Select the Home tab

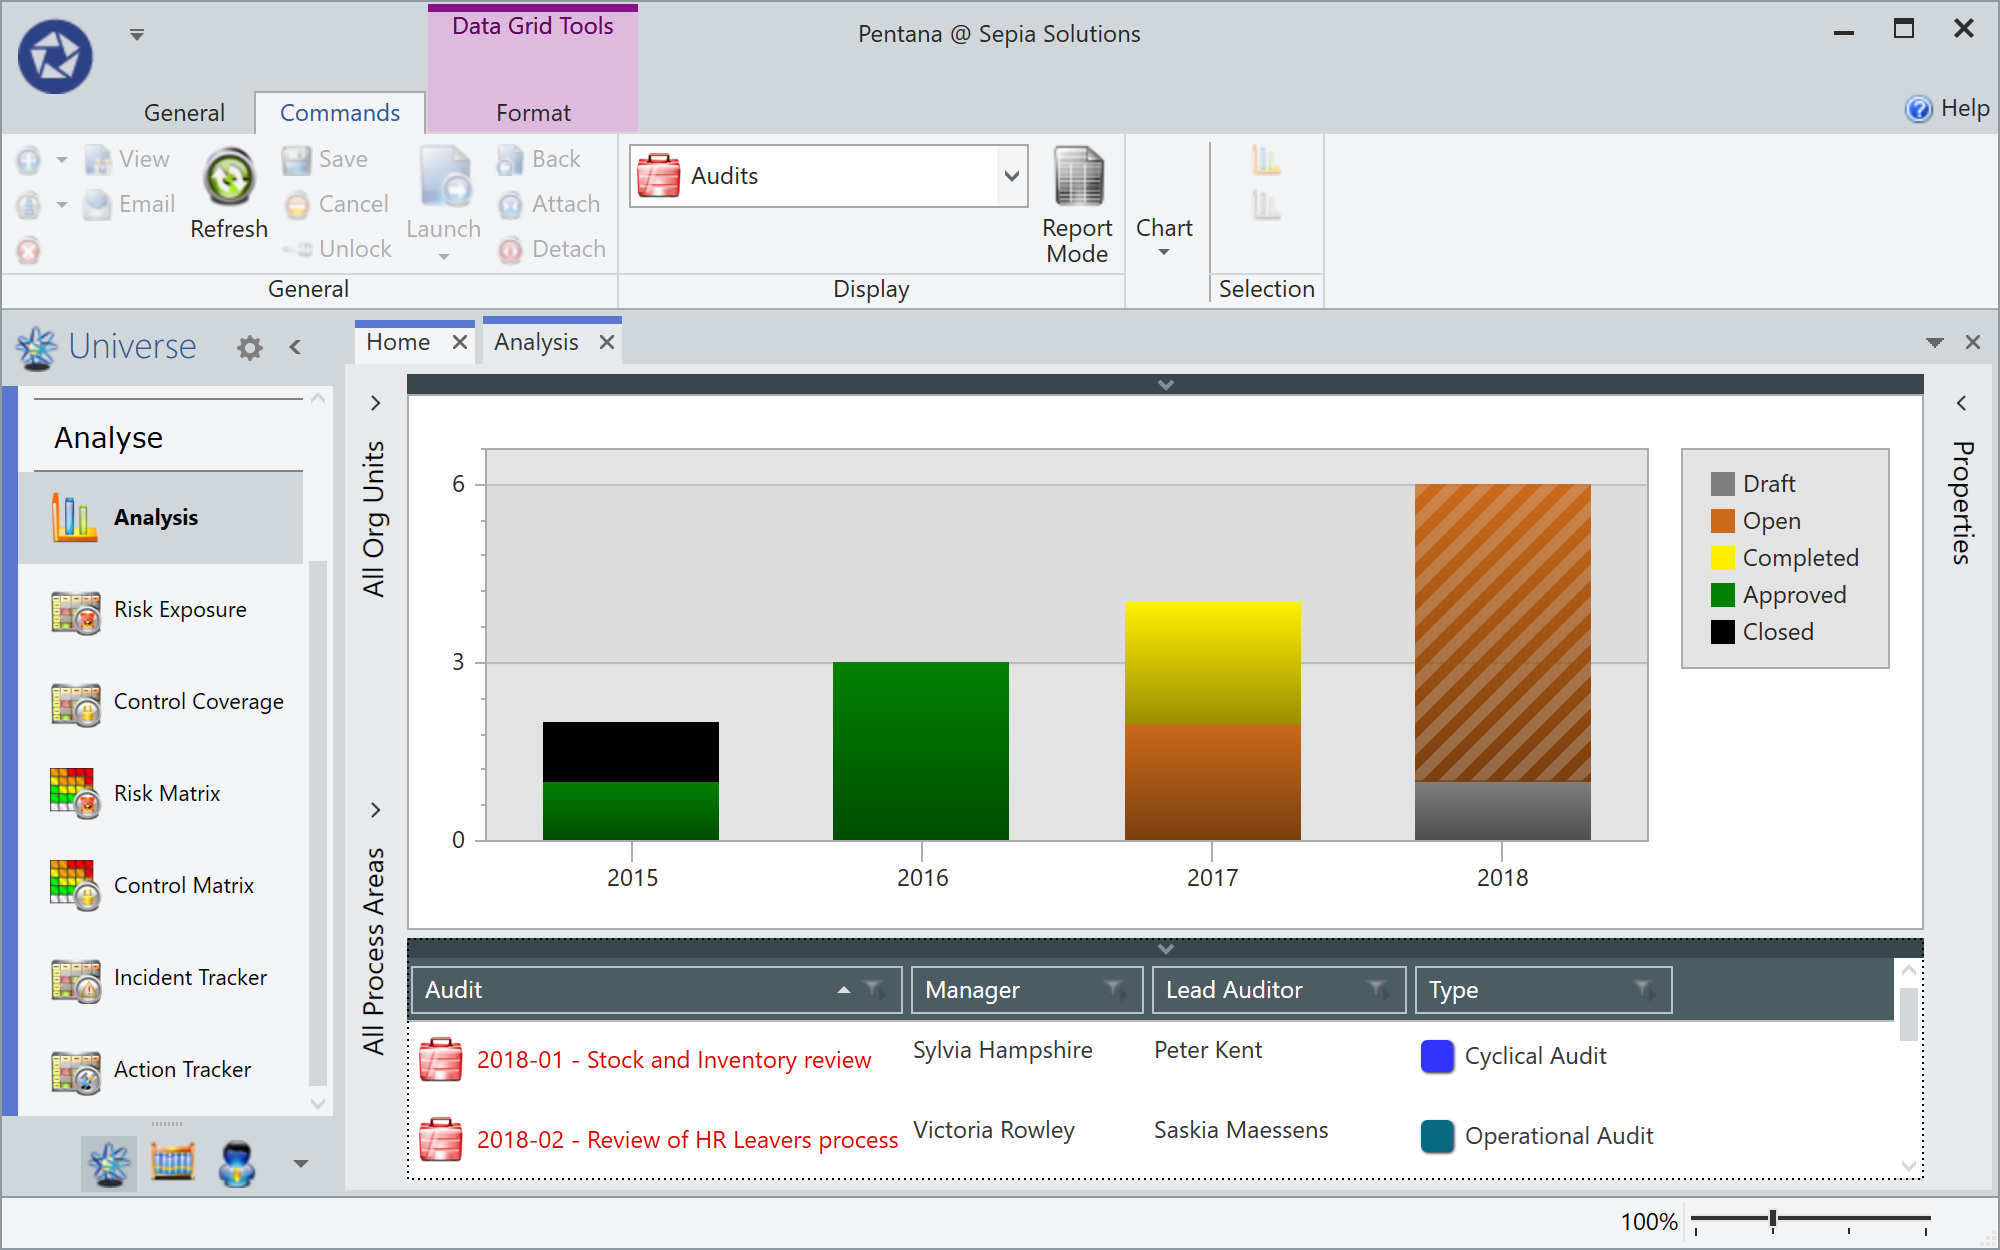[x=398, y=341]
